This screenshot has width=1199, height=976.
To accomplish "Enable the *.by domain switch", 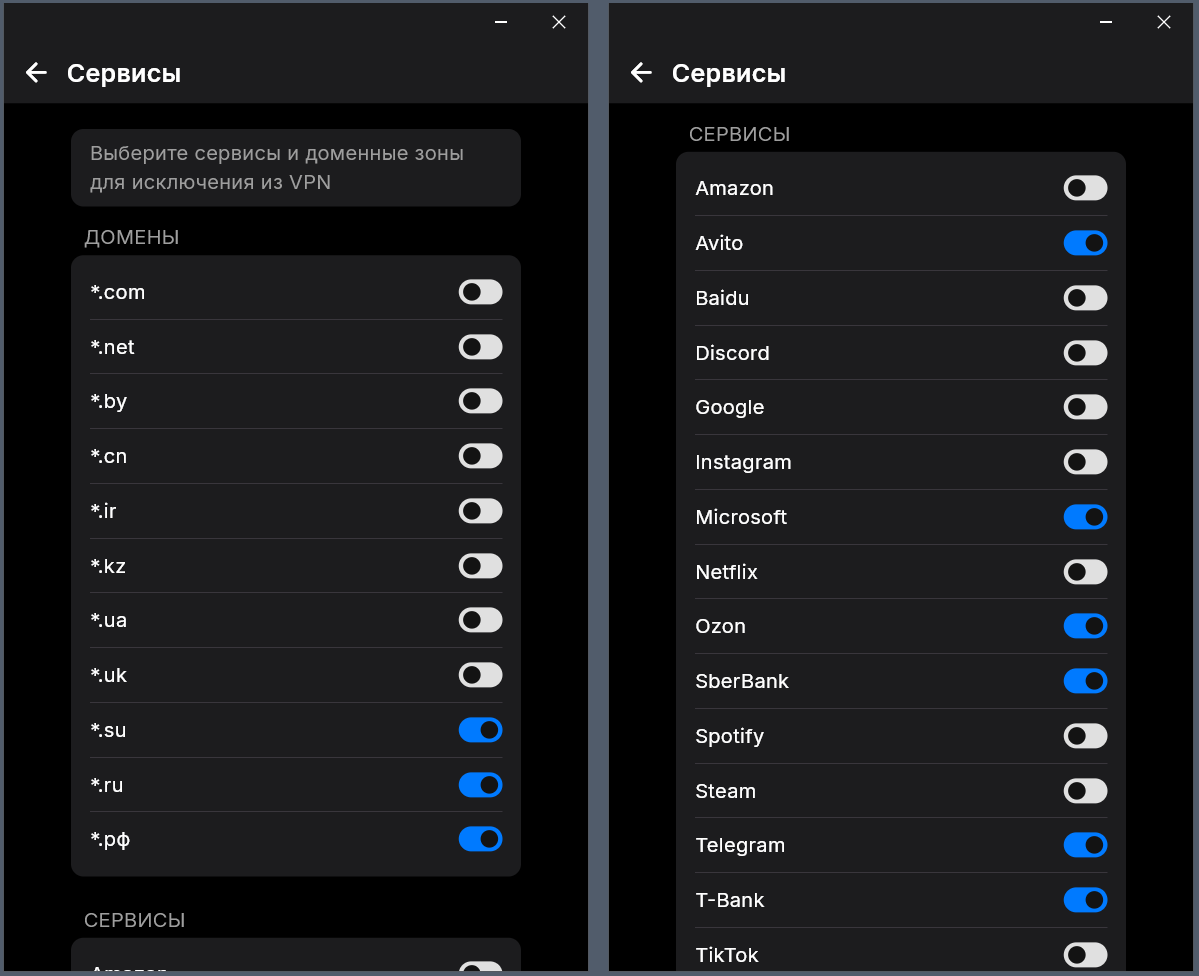I will [480, 401].
